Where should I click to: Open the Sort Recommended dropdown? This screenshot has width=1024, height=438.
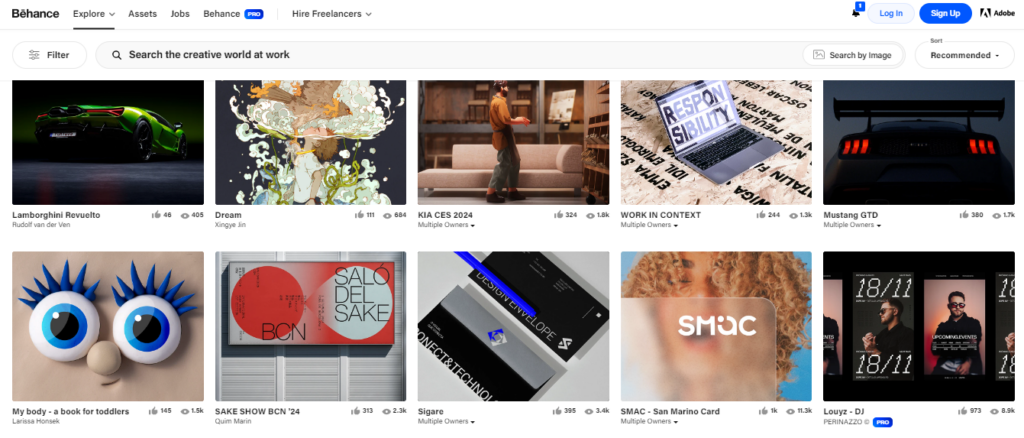click(965, 55)
